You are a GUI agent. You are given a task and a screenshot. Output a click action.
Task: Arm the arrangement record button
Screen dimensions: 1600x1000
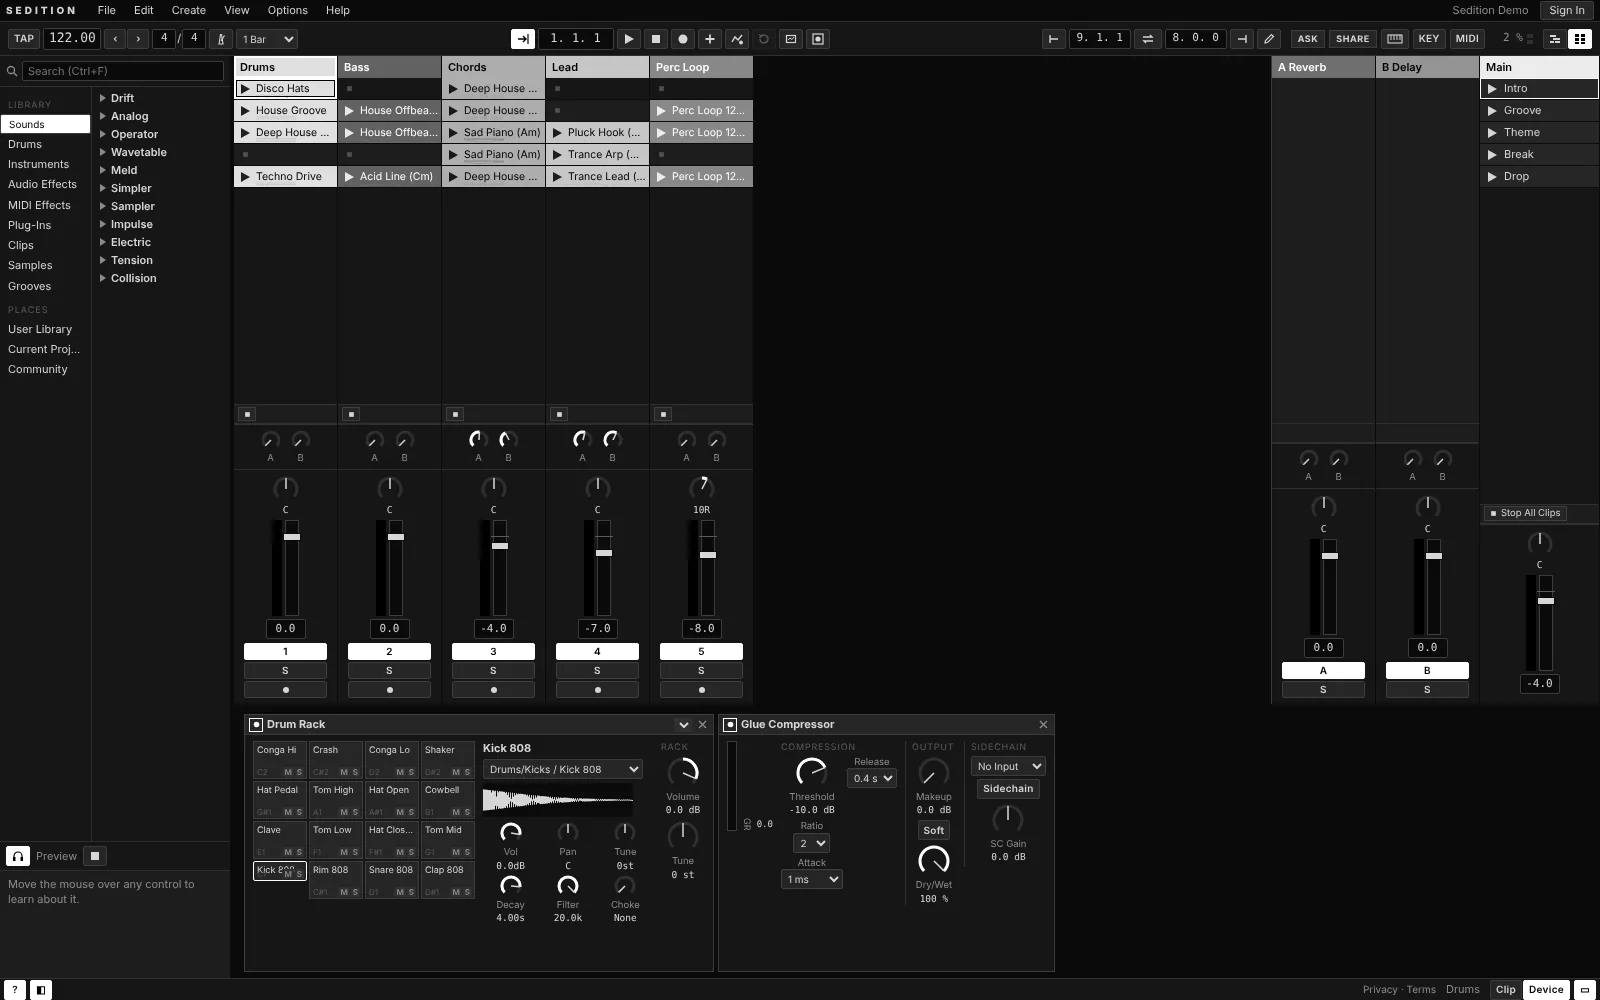point(682,39)
